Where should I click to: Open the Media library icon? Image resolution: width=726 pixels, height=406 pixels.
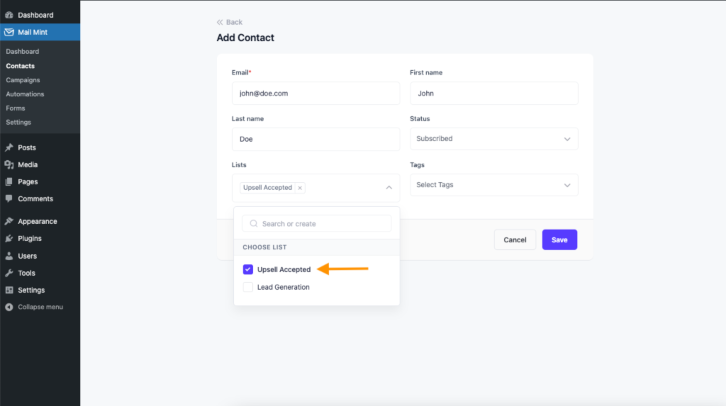[x=9, y=164]
